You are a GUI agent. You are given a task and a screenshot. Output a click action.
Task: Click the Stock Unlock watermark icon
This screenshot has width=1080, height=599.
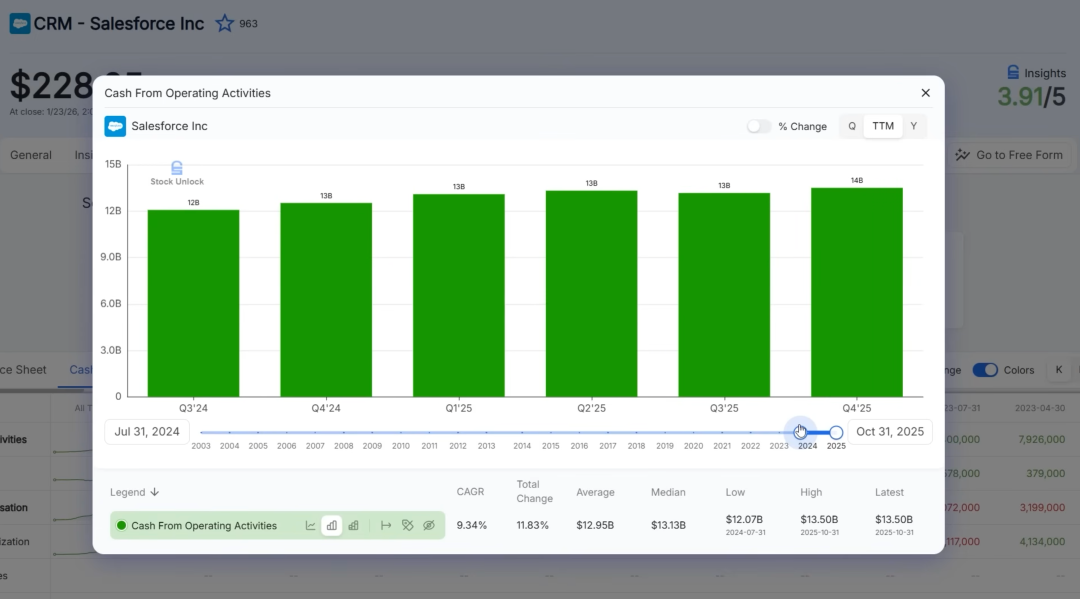[x=177, y=169]
